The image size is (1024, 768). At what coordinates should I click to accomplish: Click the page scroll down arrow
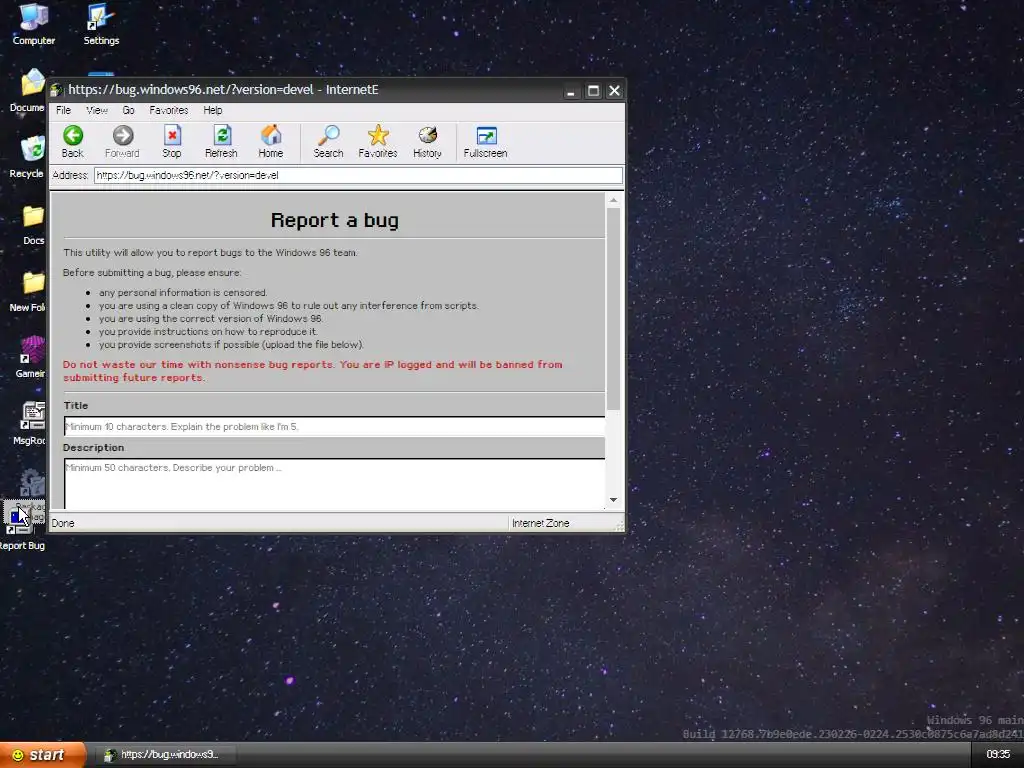613,500
